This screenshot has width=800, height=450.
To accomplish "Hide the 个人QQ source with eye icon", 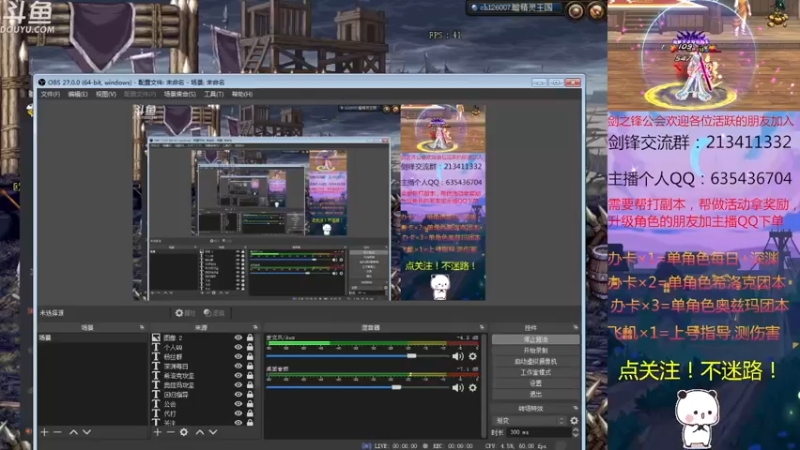I will coord(238,347).
